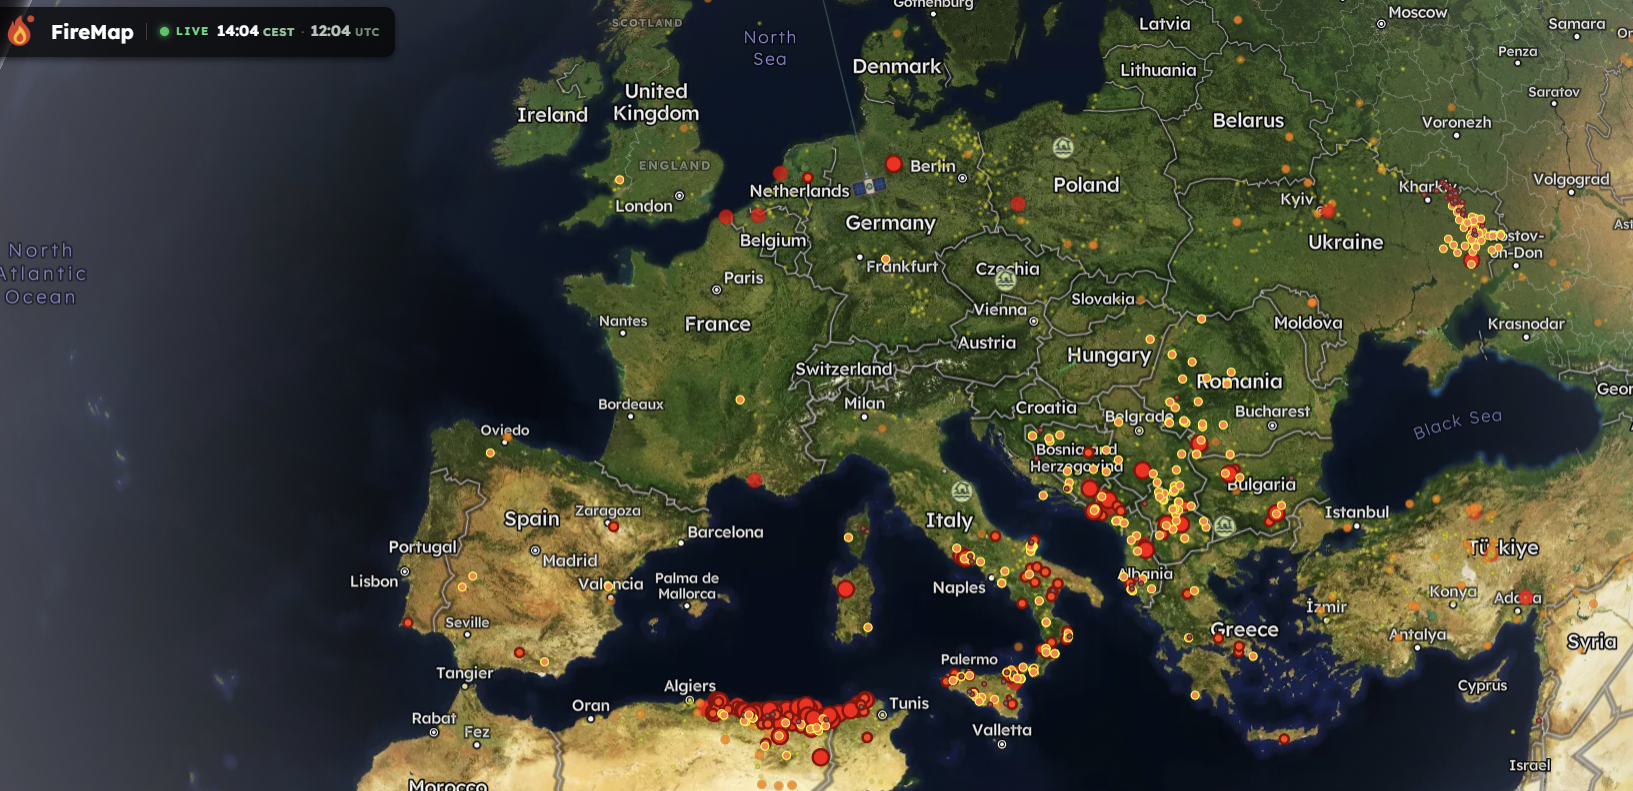Select the red fire marker on France's Mediterranean coast

tap(755, 480)
